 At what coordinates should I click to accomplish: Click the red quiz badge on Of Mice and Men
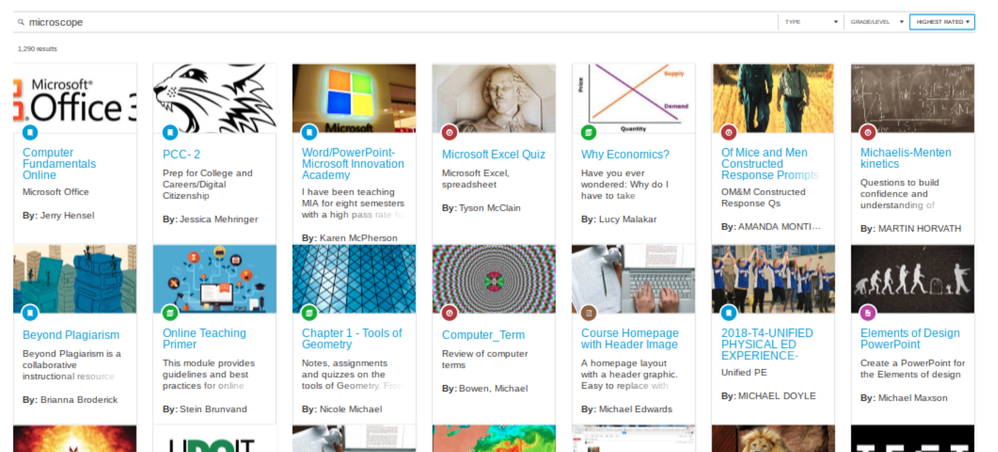tap(728, 132)
